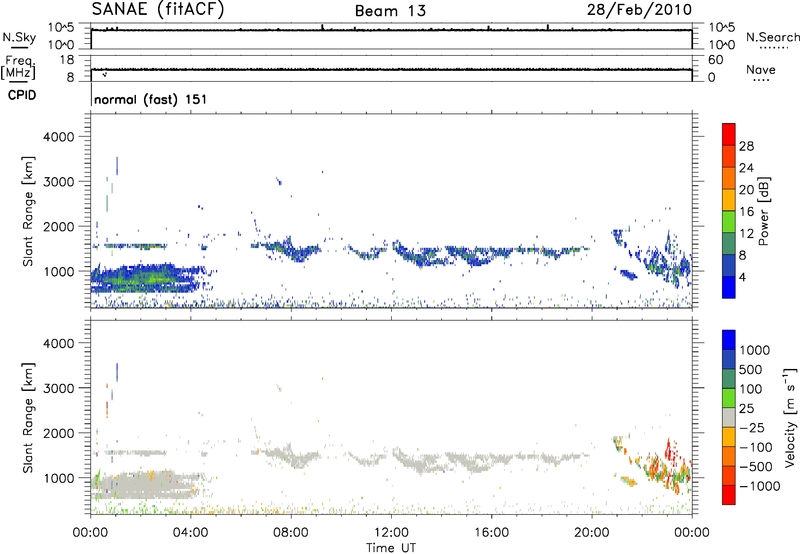
Task: Select the 04:00 time tick label
Action: pyautogui.click(x=190, y=533)
